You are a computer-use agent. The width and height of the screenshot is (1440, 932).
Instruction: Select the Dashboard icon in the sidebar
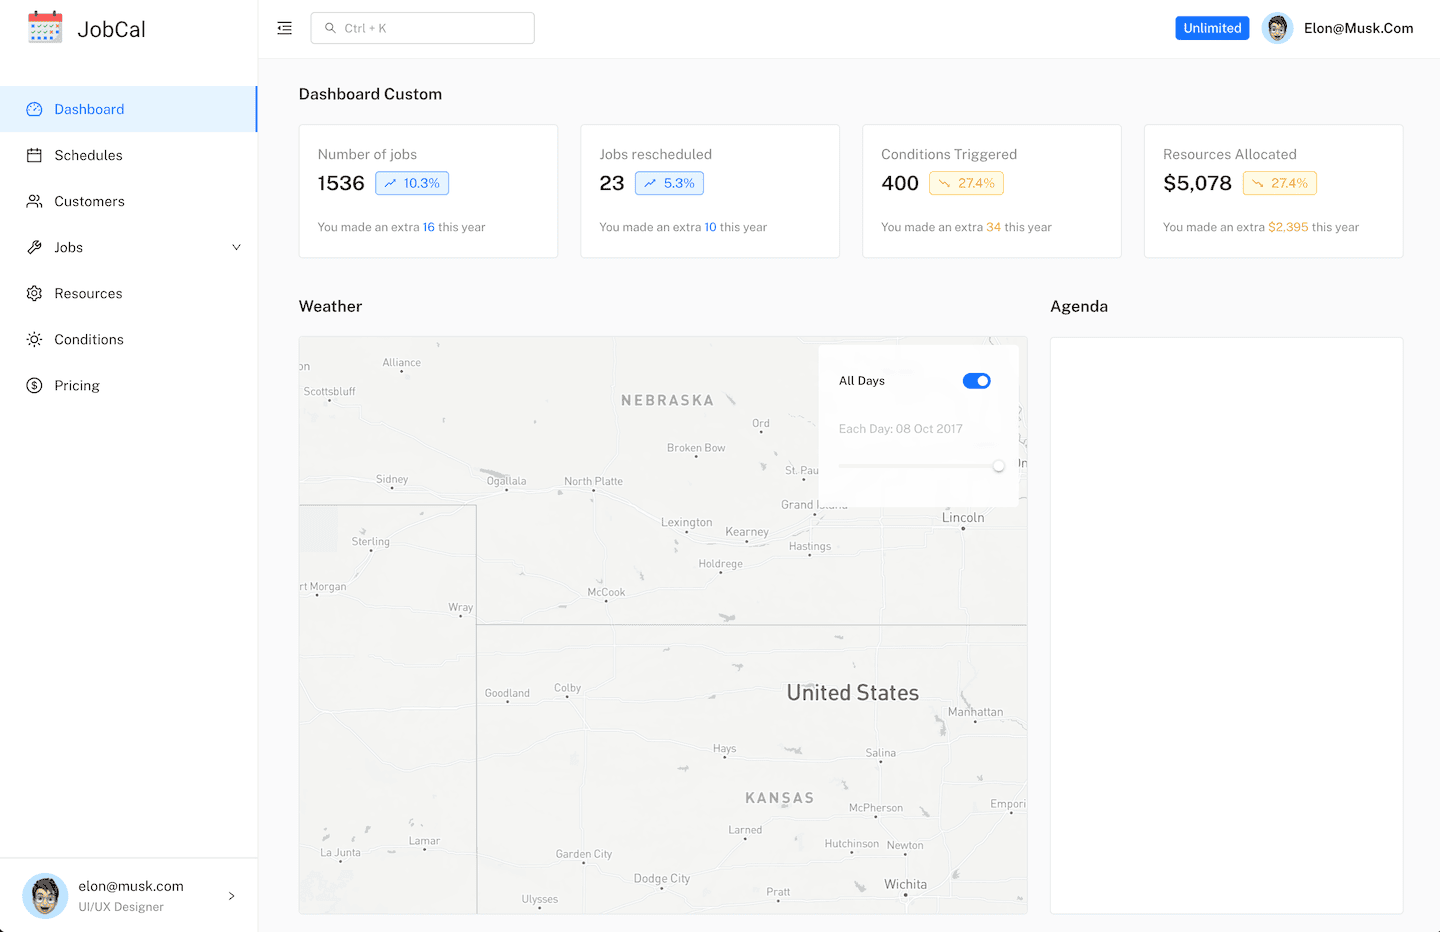tap(35, 109)
